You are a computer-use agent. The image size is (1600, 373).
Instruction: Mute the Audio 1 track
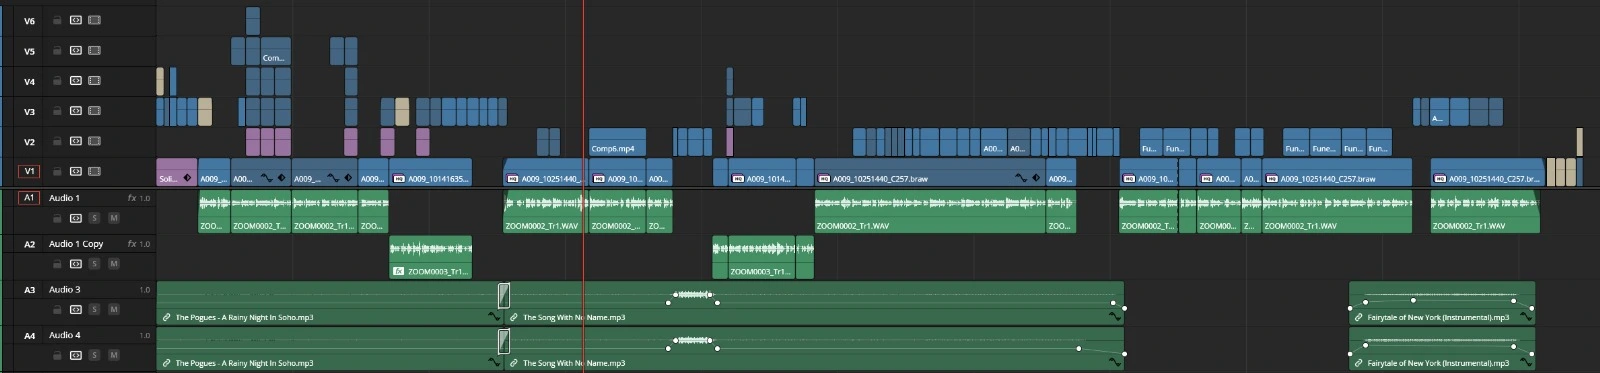tap(113, 218)
